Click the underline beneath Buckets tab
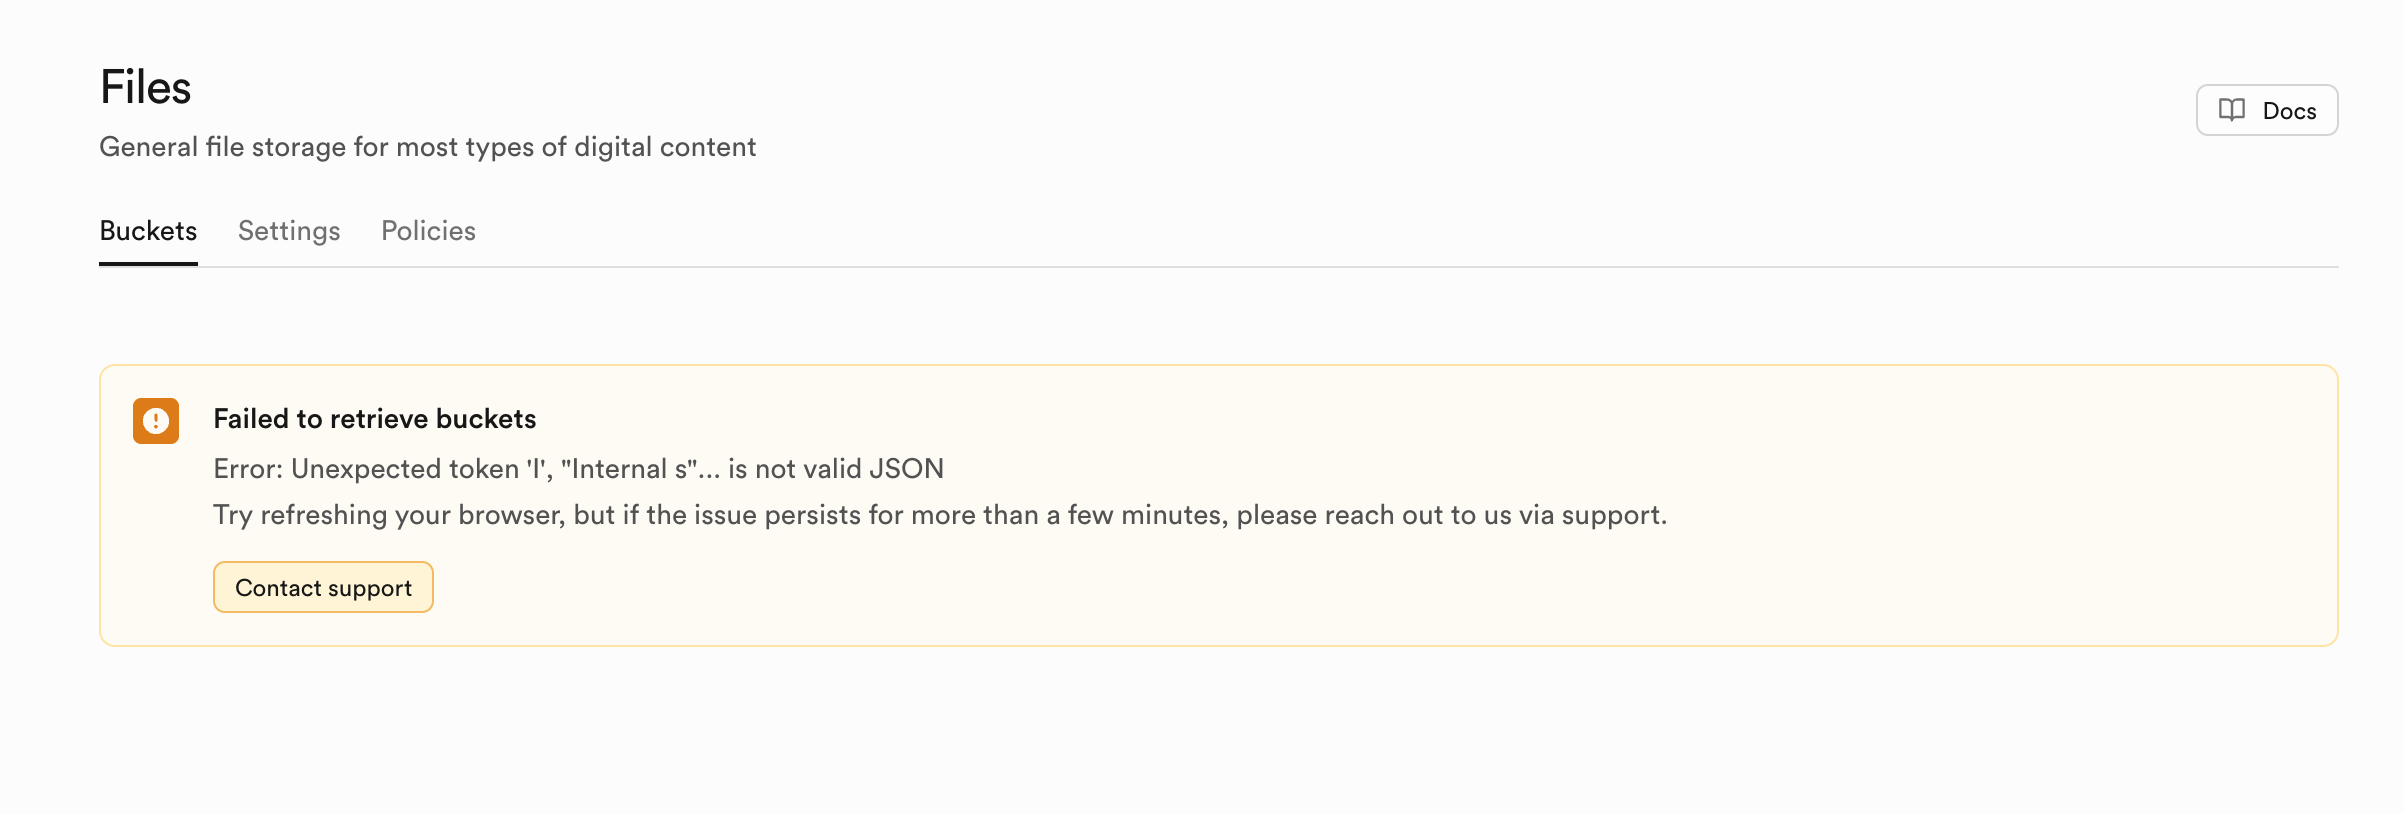Viewport: 2404px width, 814px height. [148, 264]
